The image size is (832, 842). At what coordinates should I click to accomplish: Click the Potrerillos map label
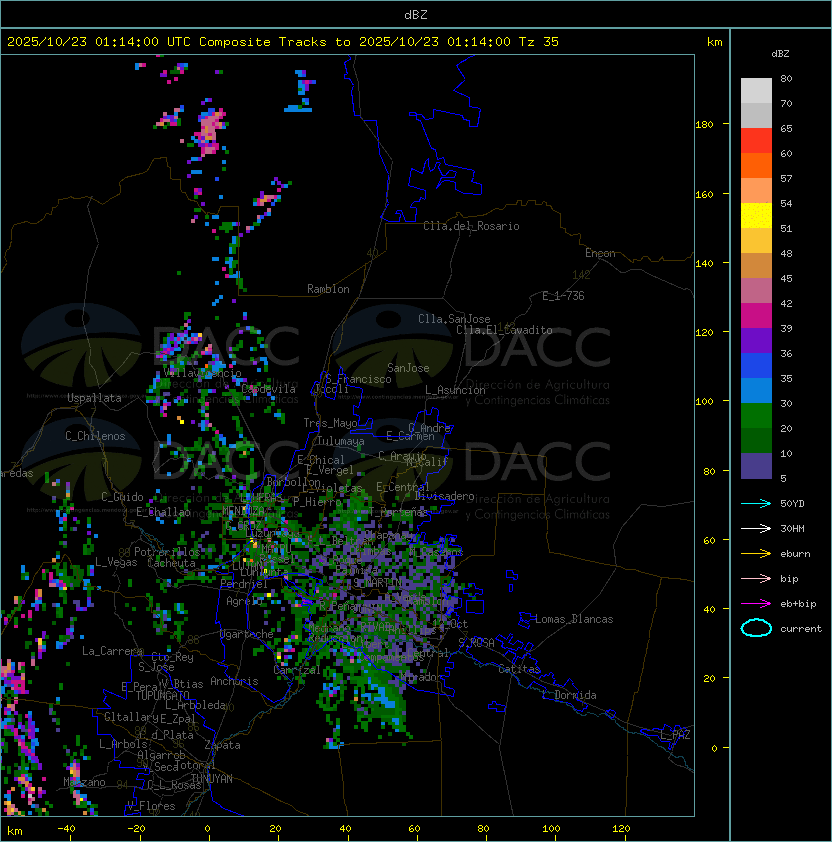click(167, 552)
